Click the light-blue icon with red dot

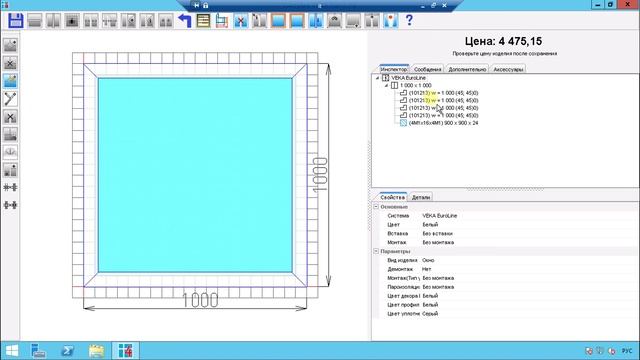coord(391,20)
